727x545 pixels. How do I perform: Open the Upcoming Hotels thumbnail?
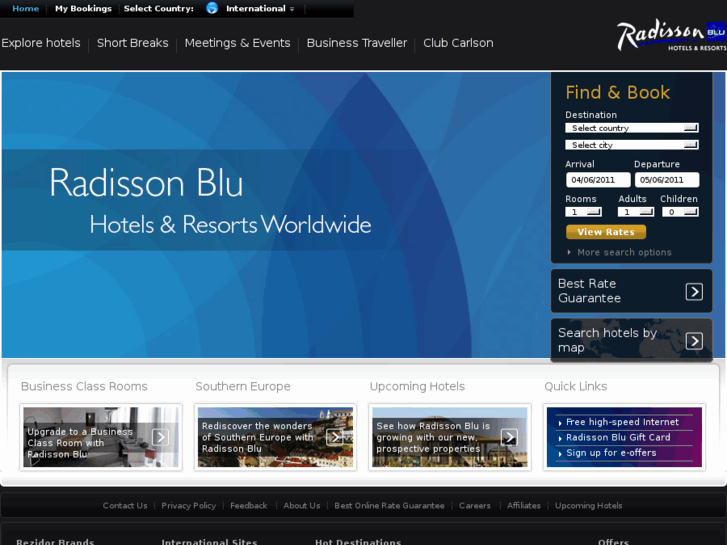point(450,437)
